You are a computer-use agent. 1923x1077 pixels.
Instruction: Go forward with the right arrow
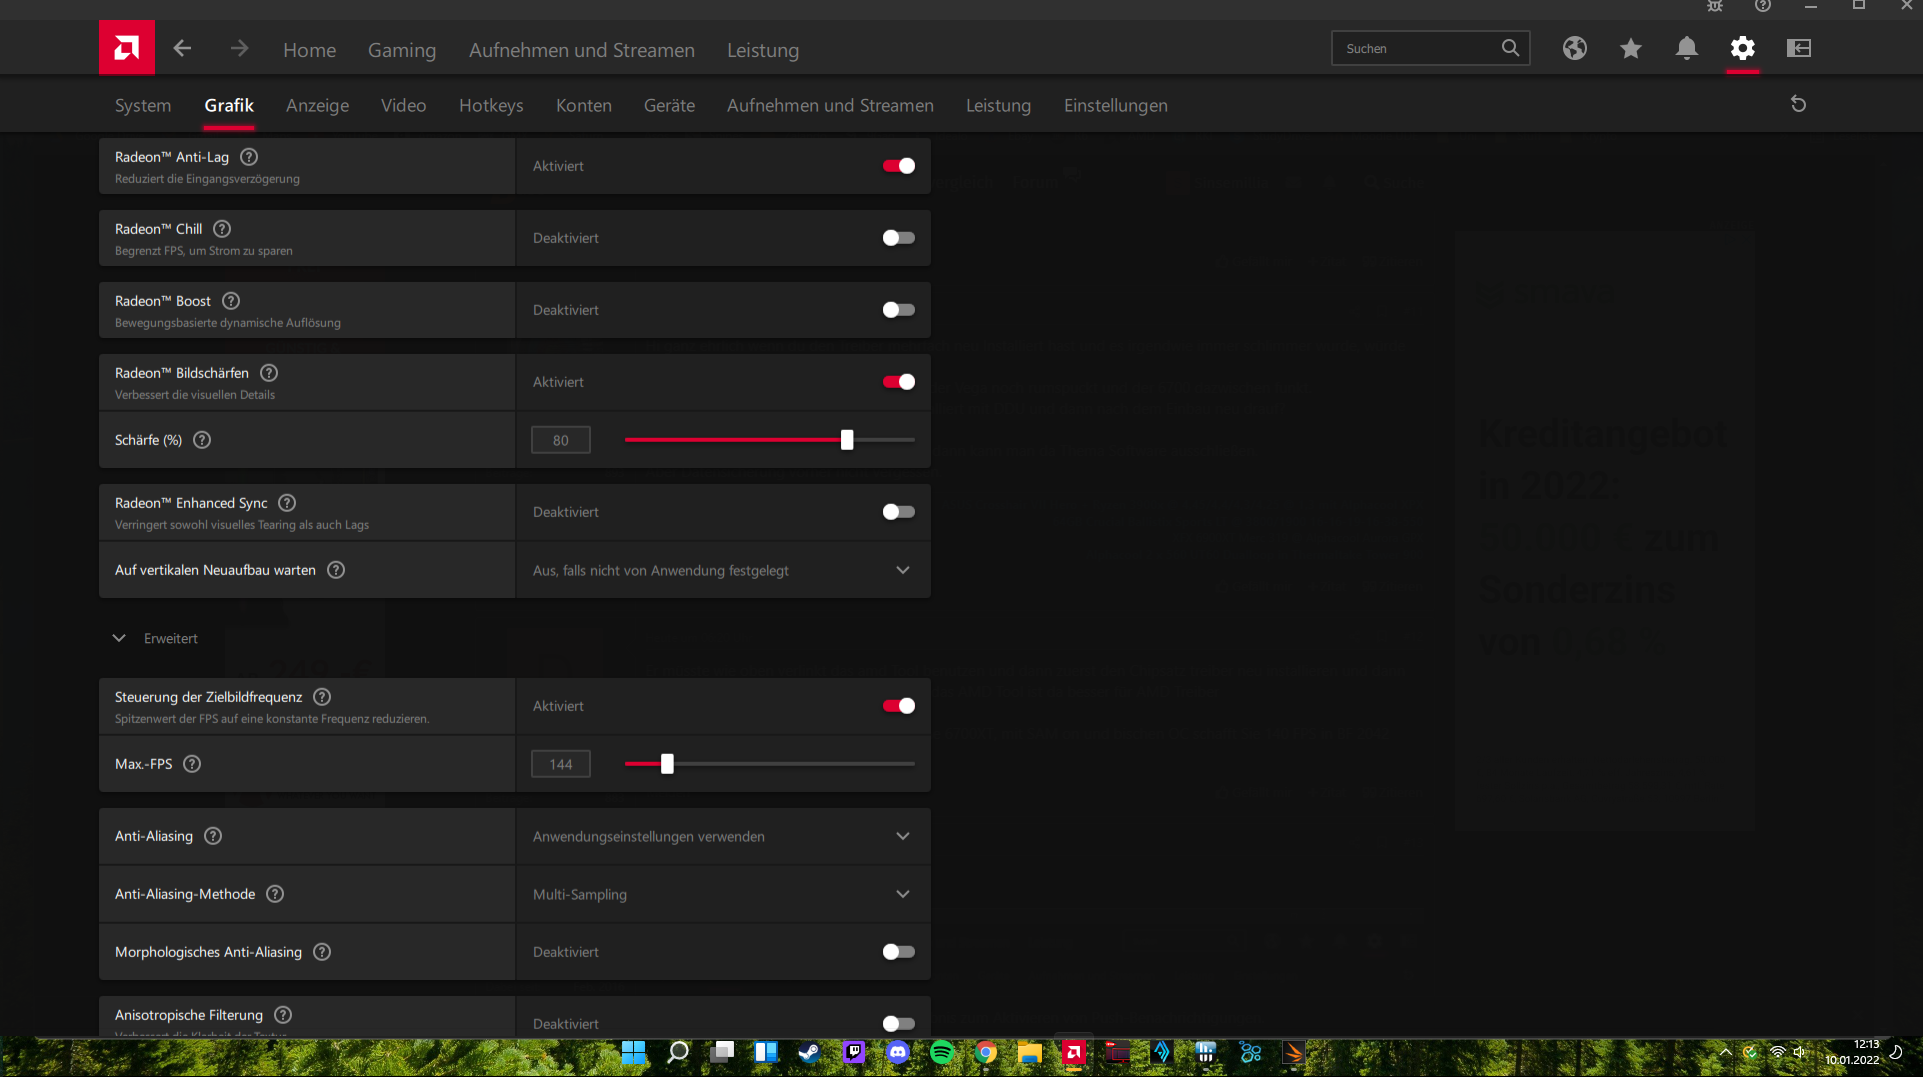pos(239,48)
